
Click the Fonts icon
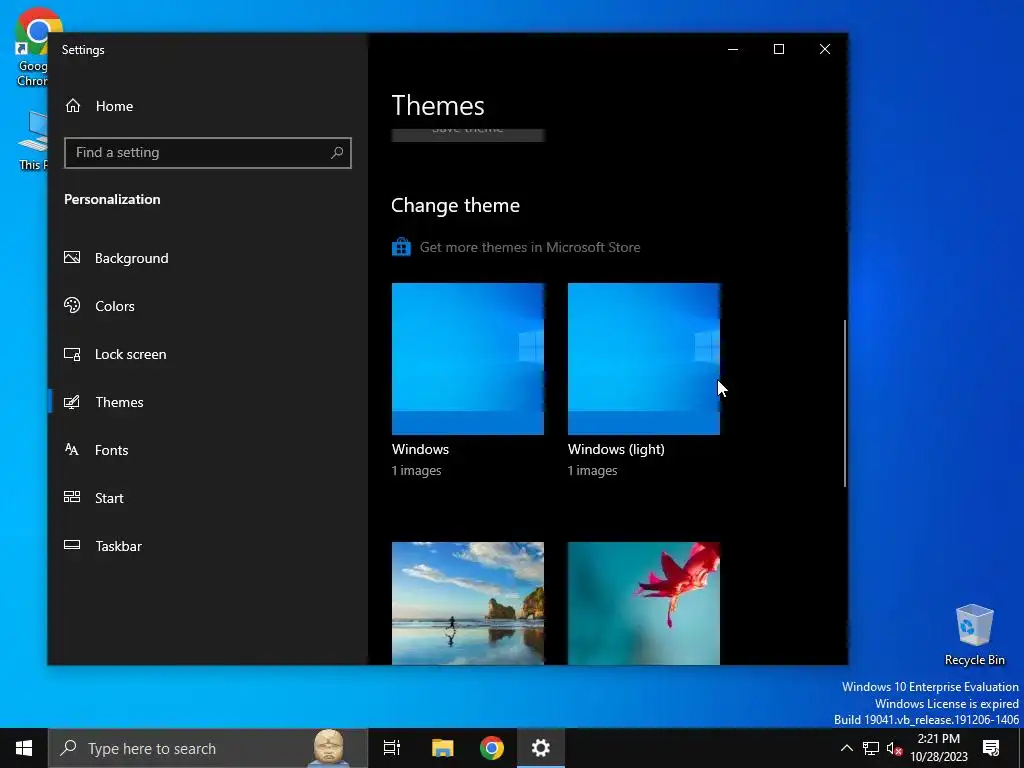click(72, 449)
